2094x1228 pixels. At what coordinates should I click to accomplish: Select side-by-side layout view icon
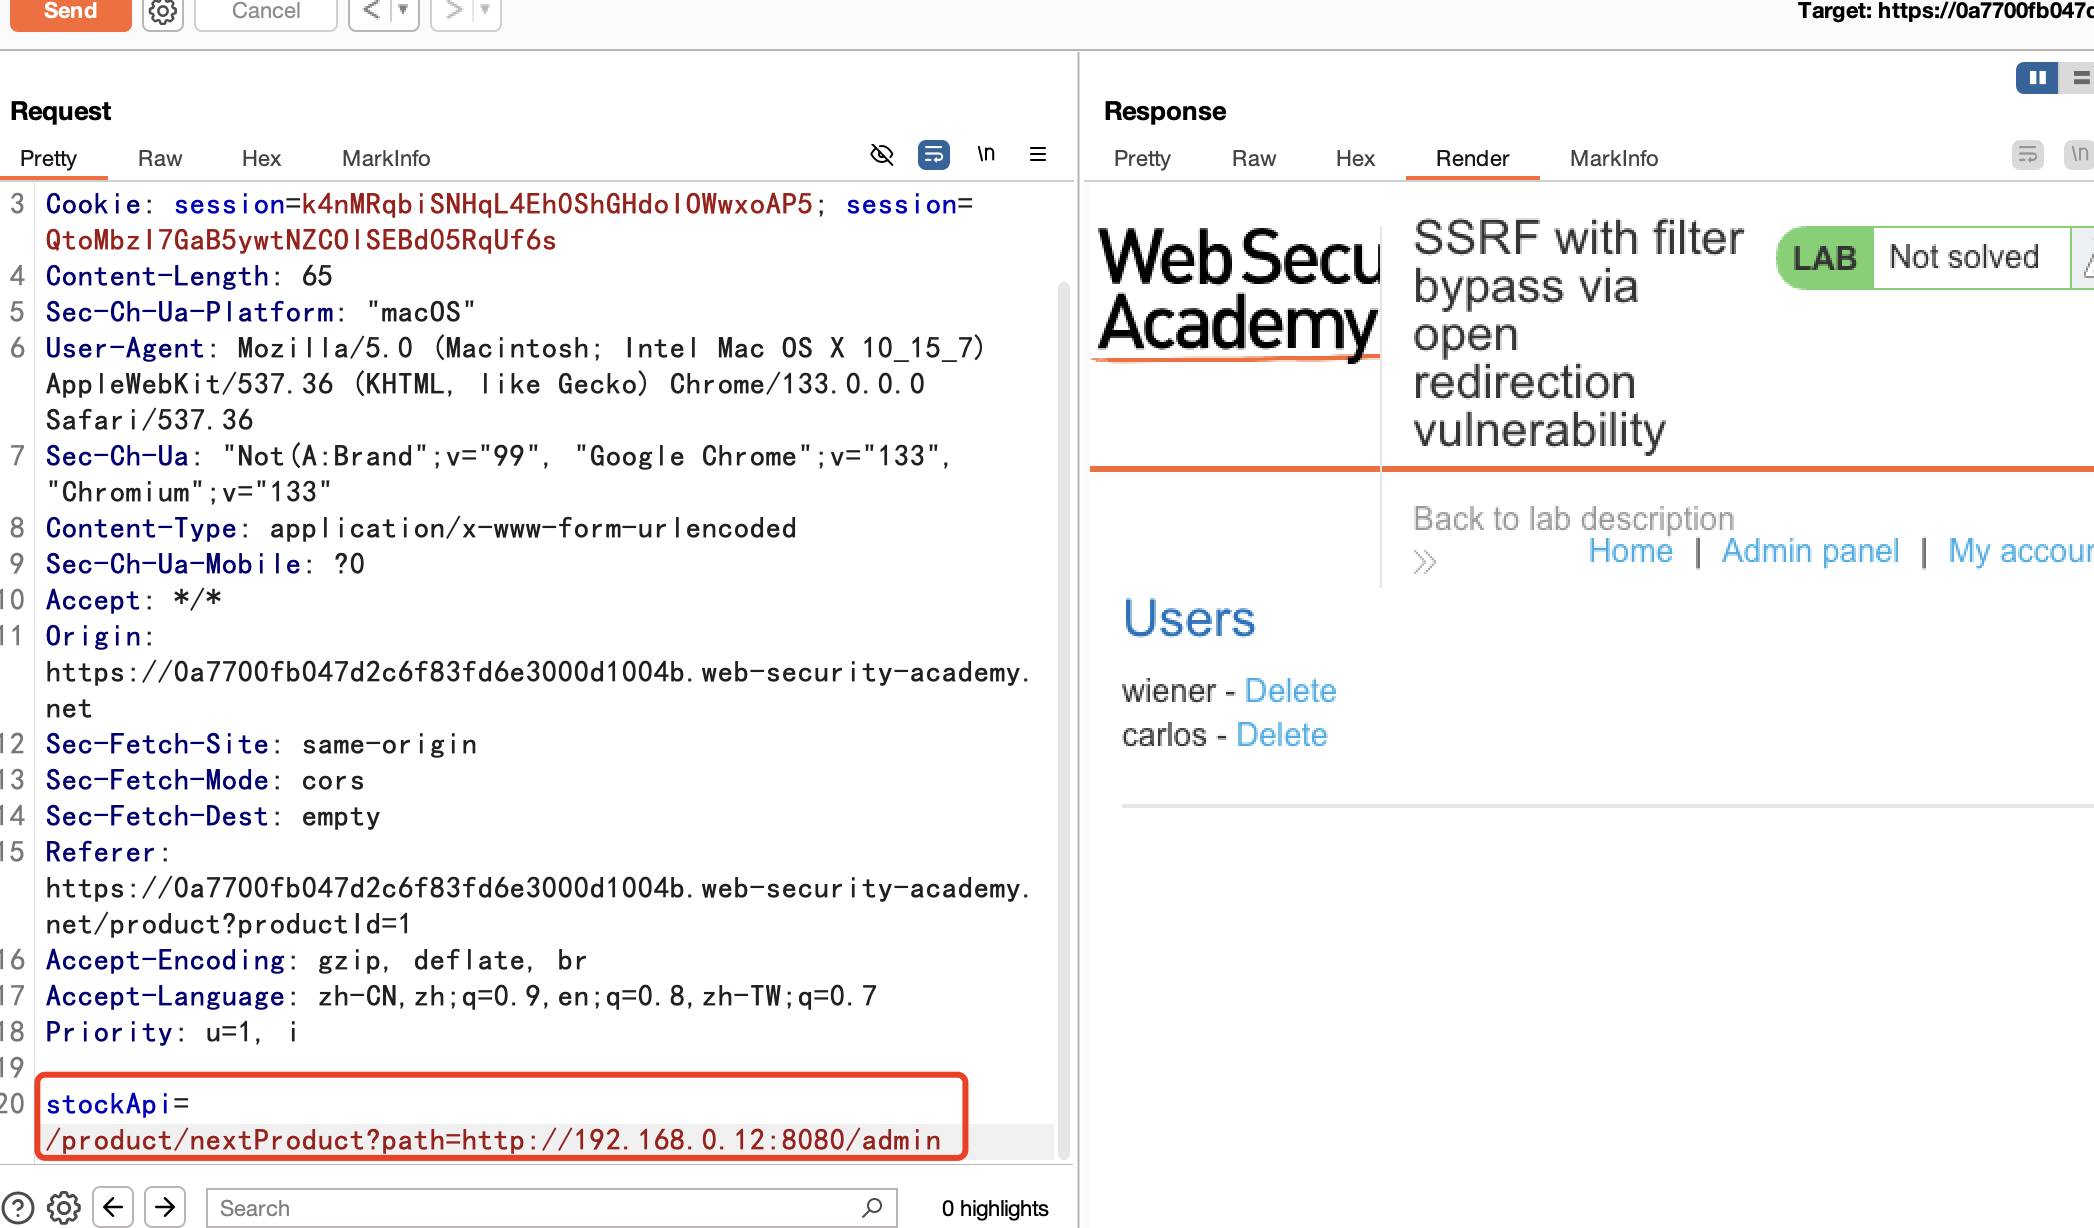pos(2036,78)
